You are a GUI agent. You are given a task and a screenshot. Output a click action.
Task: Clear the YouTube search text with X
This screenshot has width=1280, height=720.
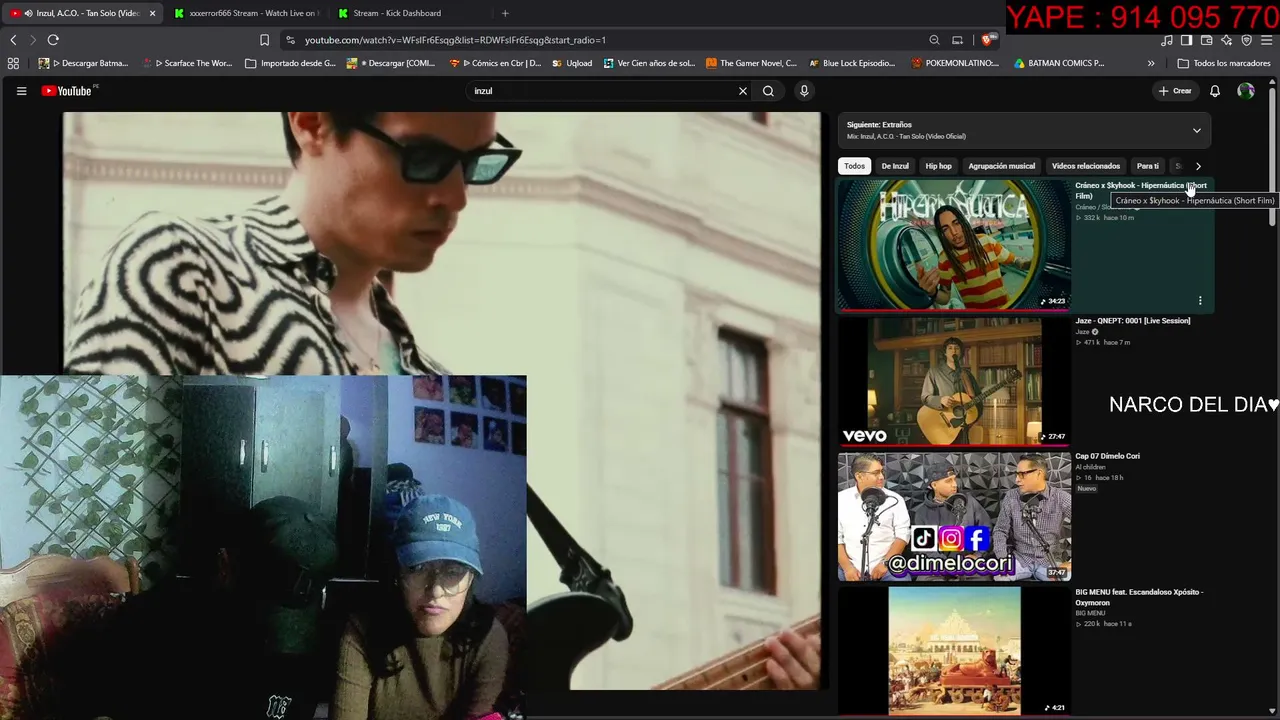tap(743, 91)
